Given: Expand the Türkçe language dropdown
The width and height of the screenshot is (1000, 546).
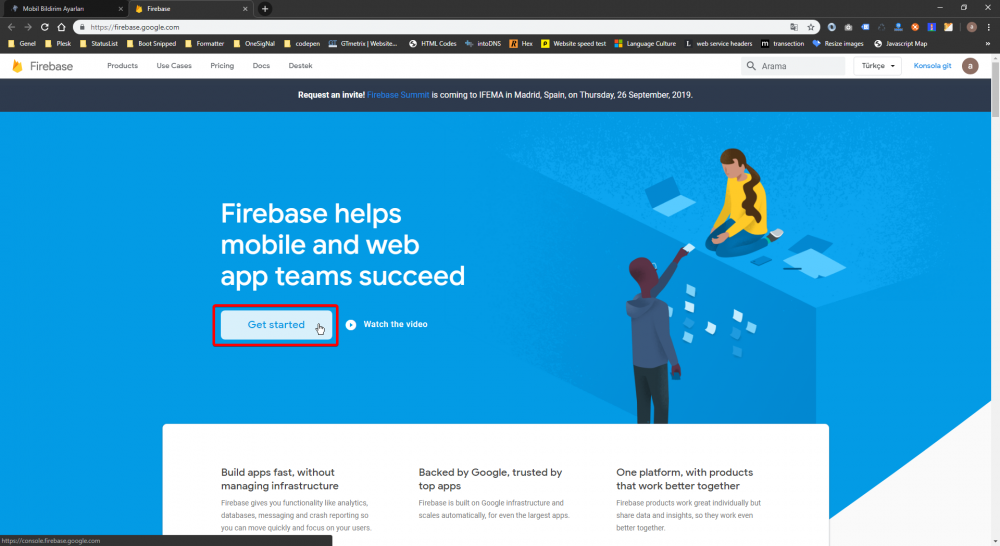Looking at the screenshot, I should pyautogui.click(x=878, y=66).
